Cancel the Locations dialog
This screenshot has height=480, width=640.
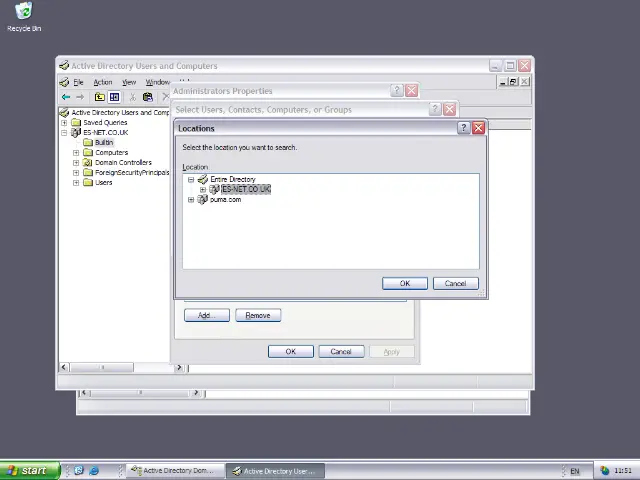click(455, 283)
